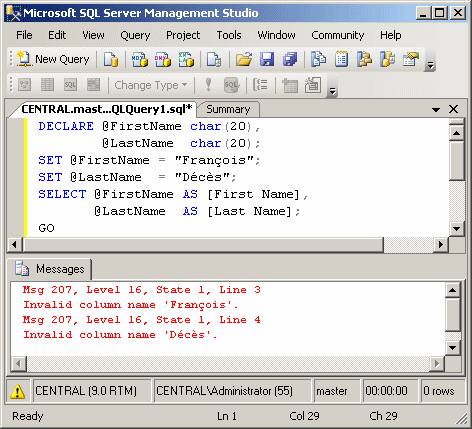Click the SET @LastName code line

(x=137, y=177)
